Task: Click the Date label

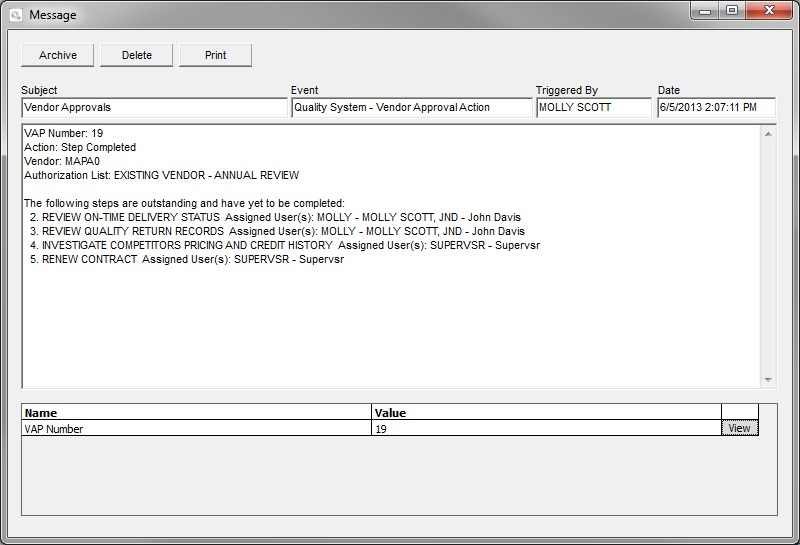Action: click(x=669, y=90)
